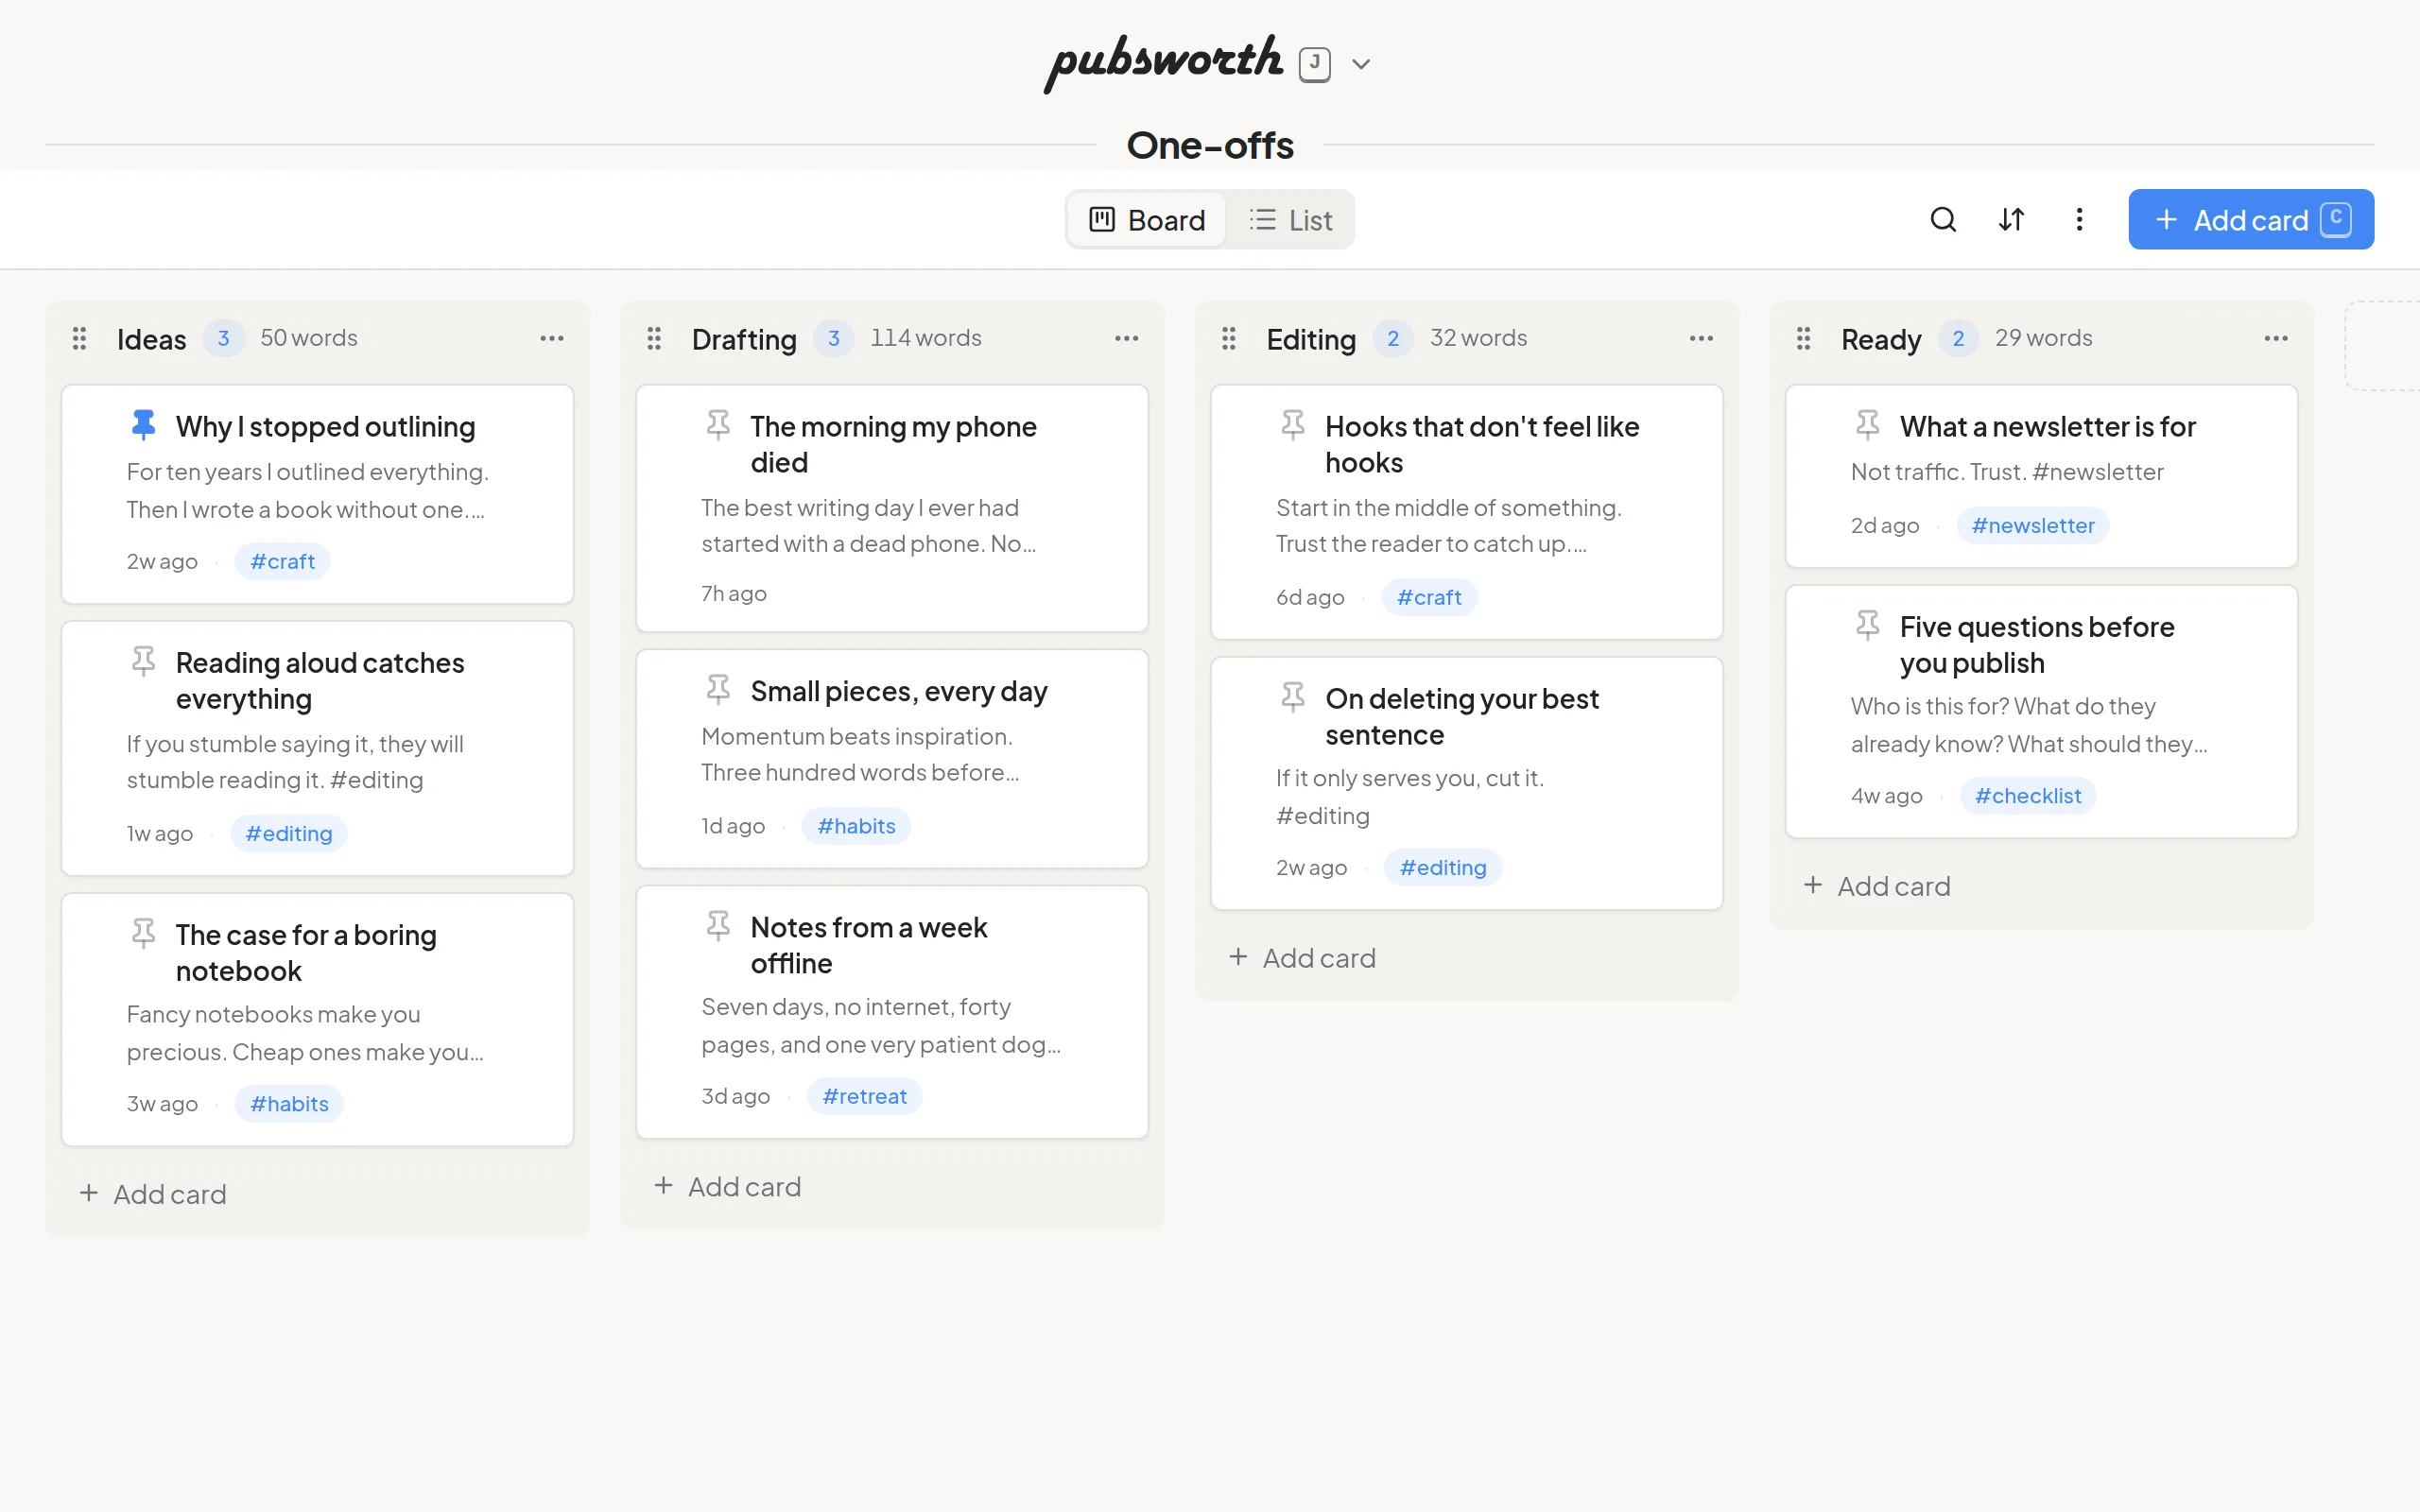Screen dimensions: 2420x1512
Task: Open the Ready column options menu
Action: 2277,339
